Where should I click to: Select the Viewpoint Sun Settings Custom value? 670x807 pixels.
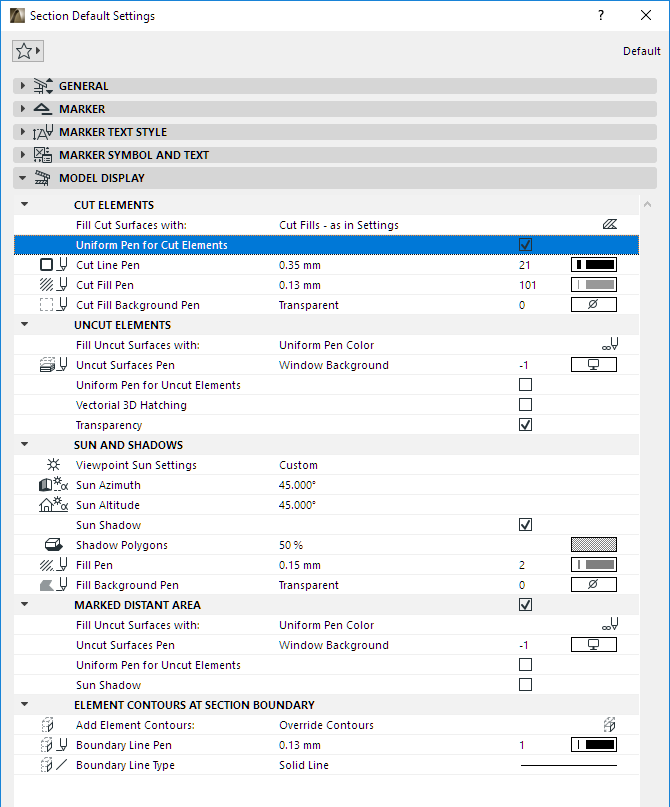point(298,465)
